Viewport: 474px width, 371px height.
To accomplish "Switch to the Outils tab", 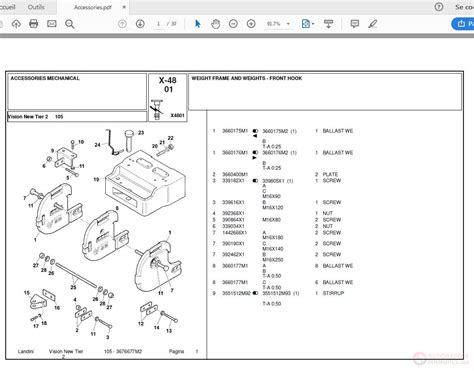I will click(36, 7).
